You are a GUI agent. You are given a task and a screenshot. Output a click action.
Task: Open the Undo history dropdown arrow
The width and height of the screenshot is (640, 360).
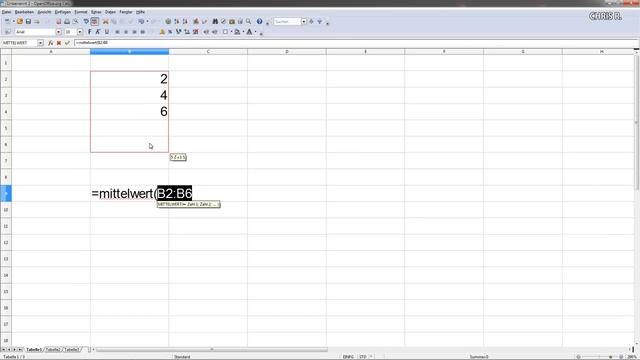coord(147,21)
